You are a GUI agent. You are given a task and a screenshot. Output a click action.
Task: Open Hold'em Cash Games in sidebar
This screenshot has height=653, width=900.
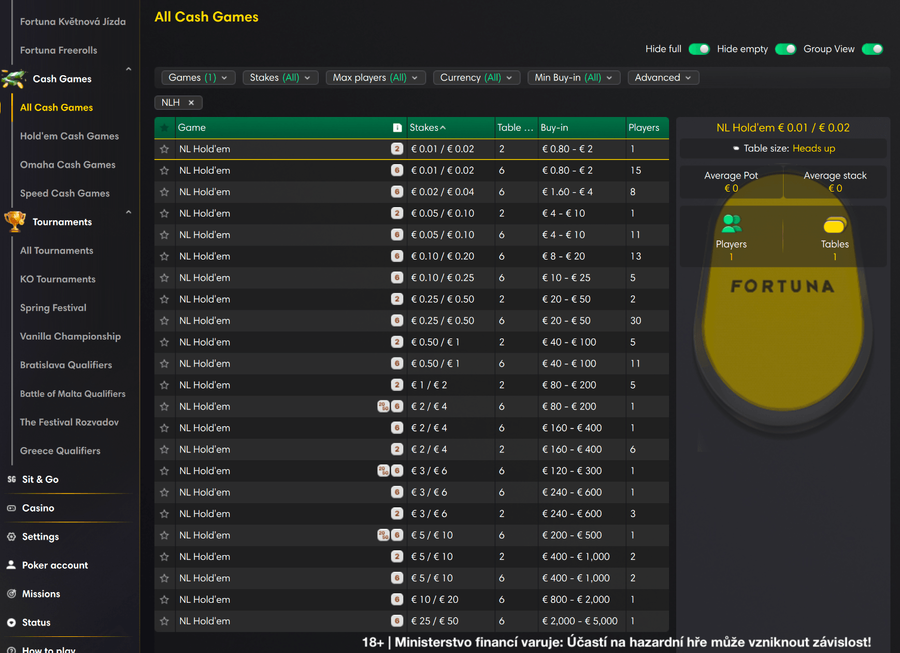pos(69,136)
